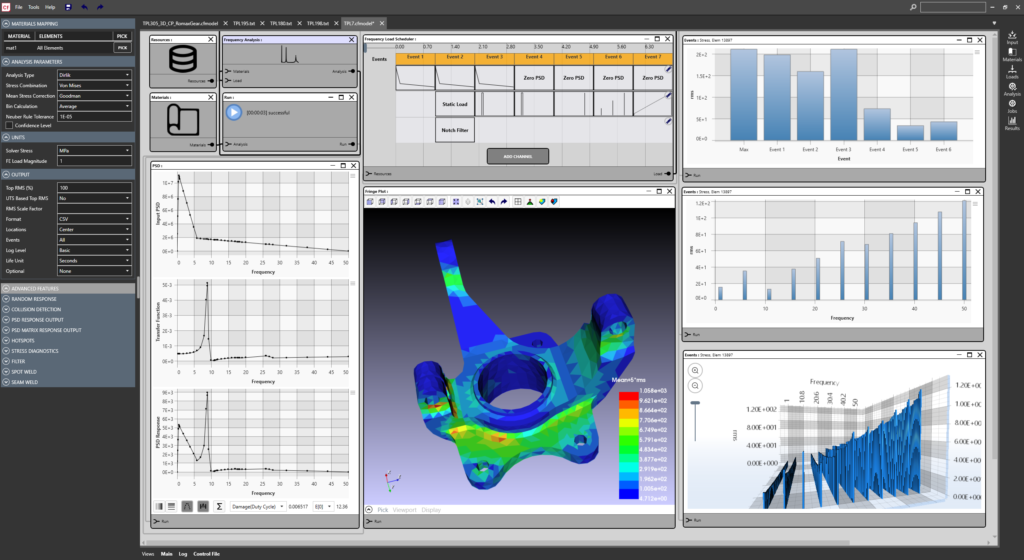This screenshot has height=560, width=1024.
Task: Click the fit-all view icon in Fringe Plot toolbar
Action: (456, 202)
